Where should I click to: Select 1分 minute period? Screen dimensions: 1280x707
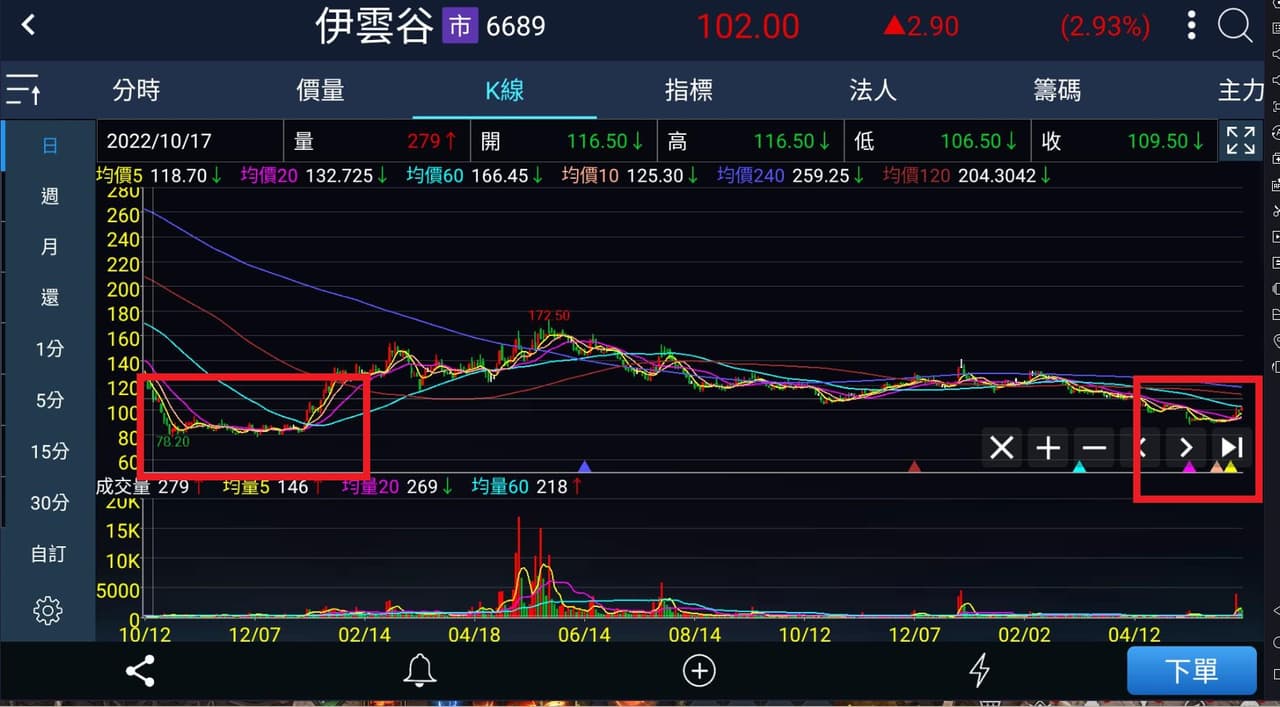tap(49, 349)
